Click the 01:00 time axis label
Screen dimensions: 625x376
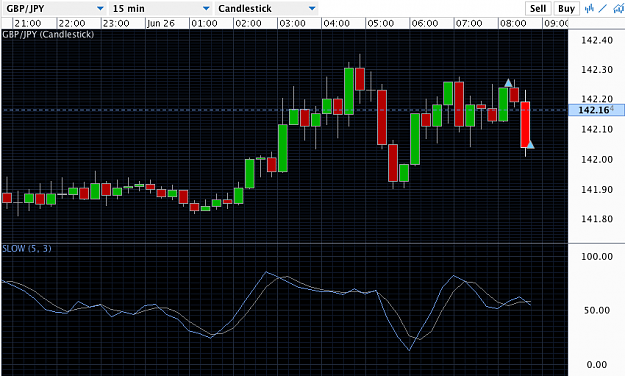point(204,24)
